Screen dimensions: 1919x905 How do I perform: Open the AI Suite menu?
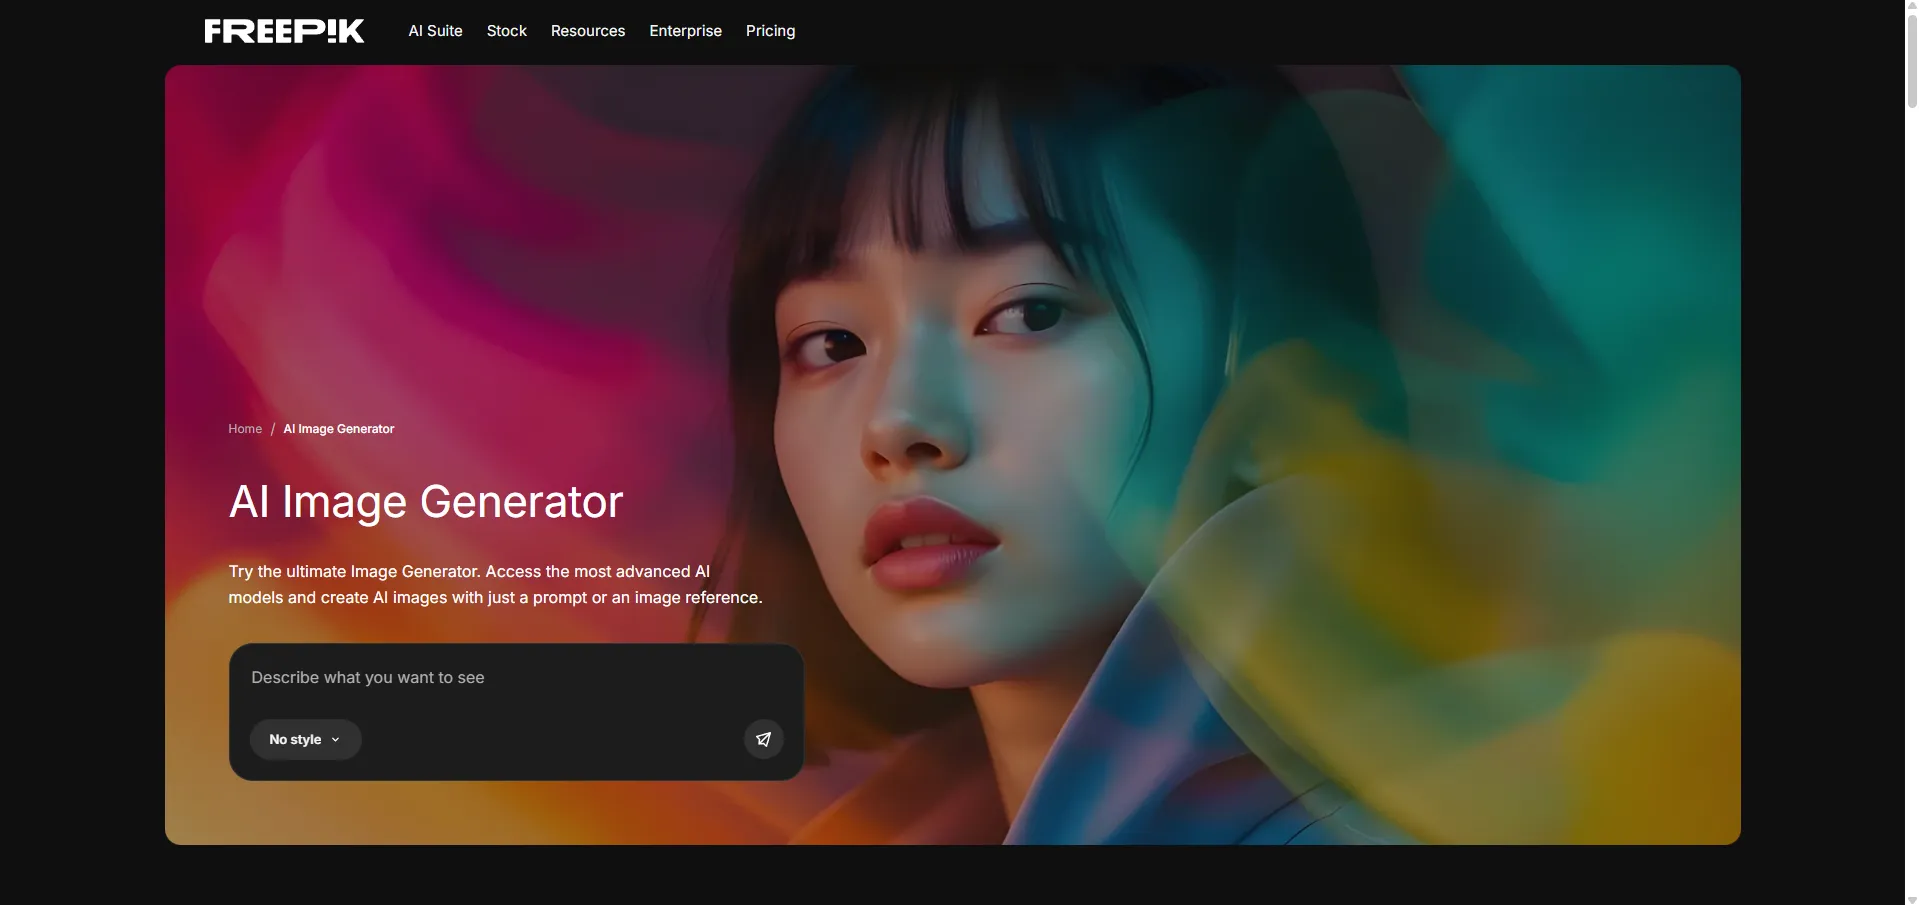tap(435, 31)
